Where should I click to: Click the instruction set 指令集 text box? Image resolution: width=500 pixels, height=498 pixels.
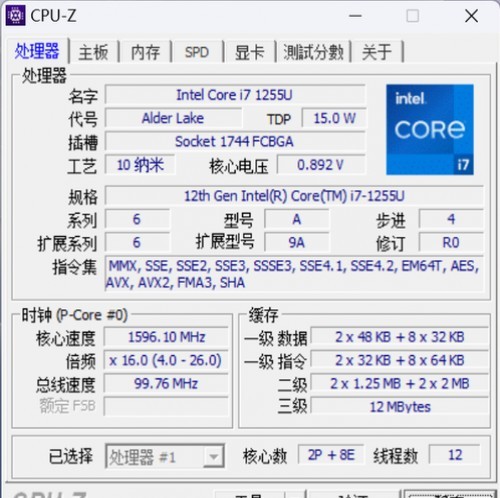[294, 274]
